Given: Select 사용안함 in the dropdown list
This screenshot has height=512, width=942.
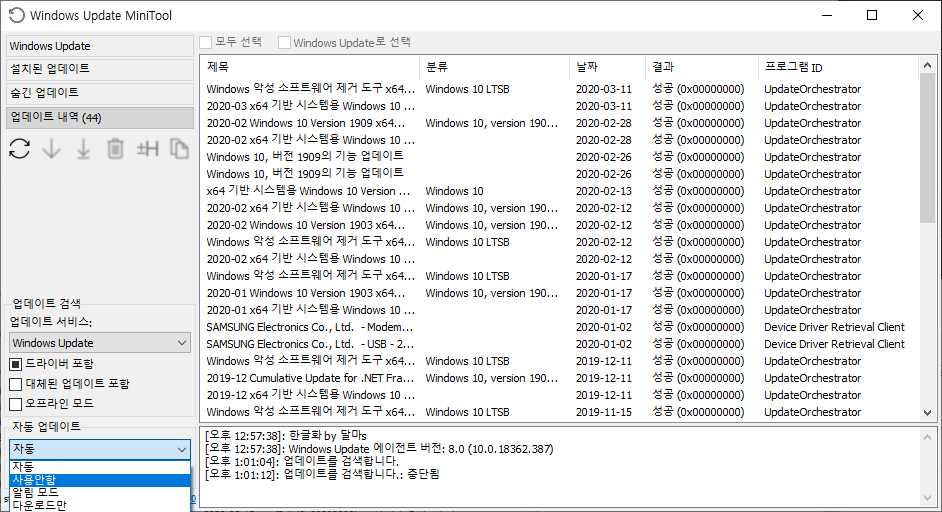Looking at the screenshot, I should (100, 480).
